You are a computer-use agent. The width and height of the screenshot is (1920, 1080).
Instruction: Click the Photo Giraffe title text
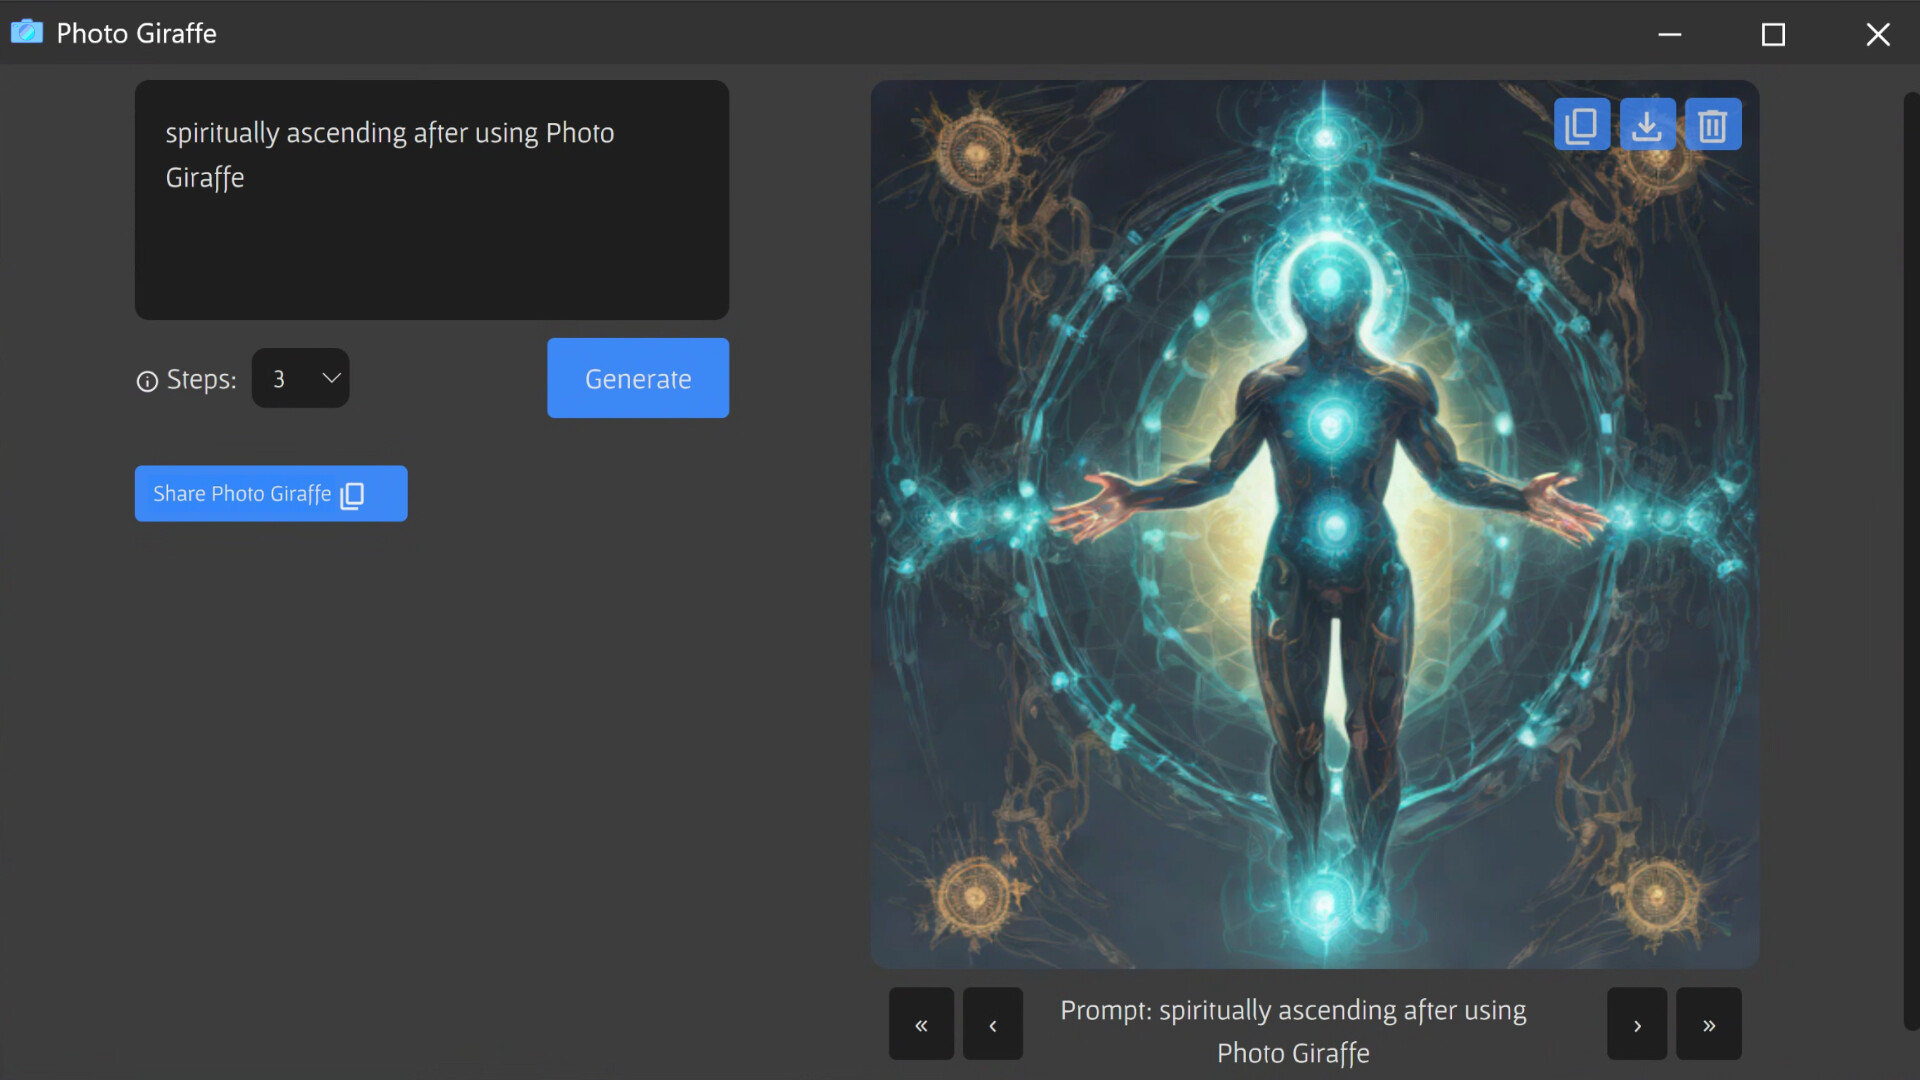pos(137,33)
